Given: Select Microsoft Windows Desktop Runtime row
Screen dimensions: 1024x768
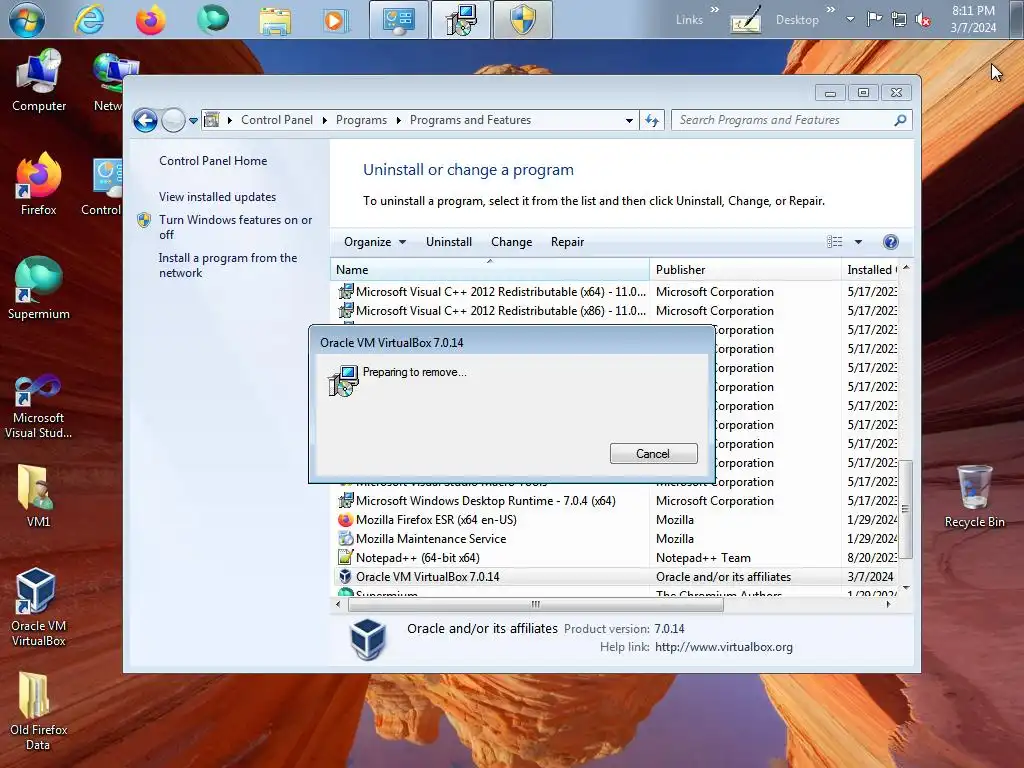Looking at the screenshot, I should (616, 501).
